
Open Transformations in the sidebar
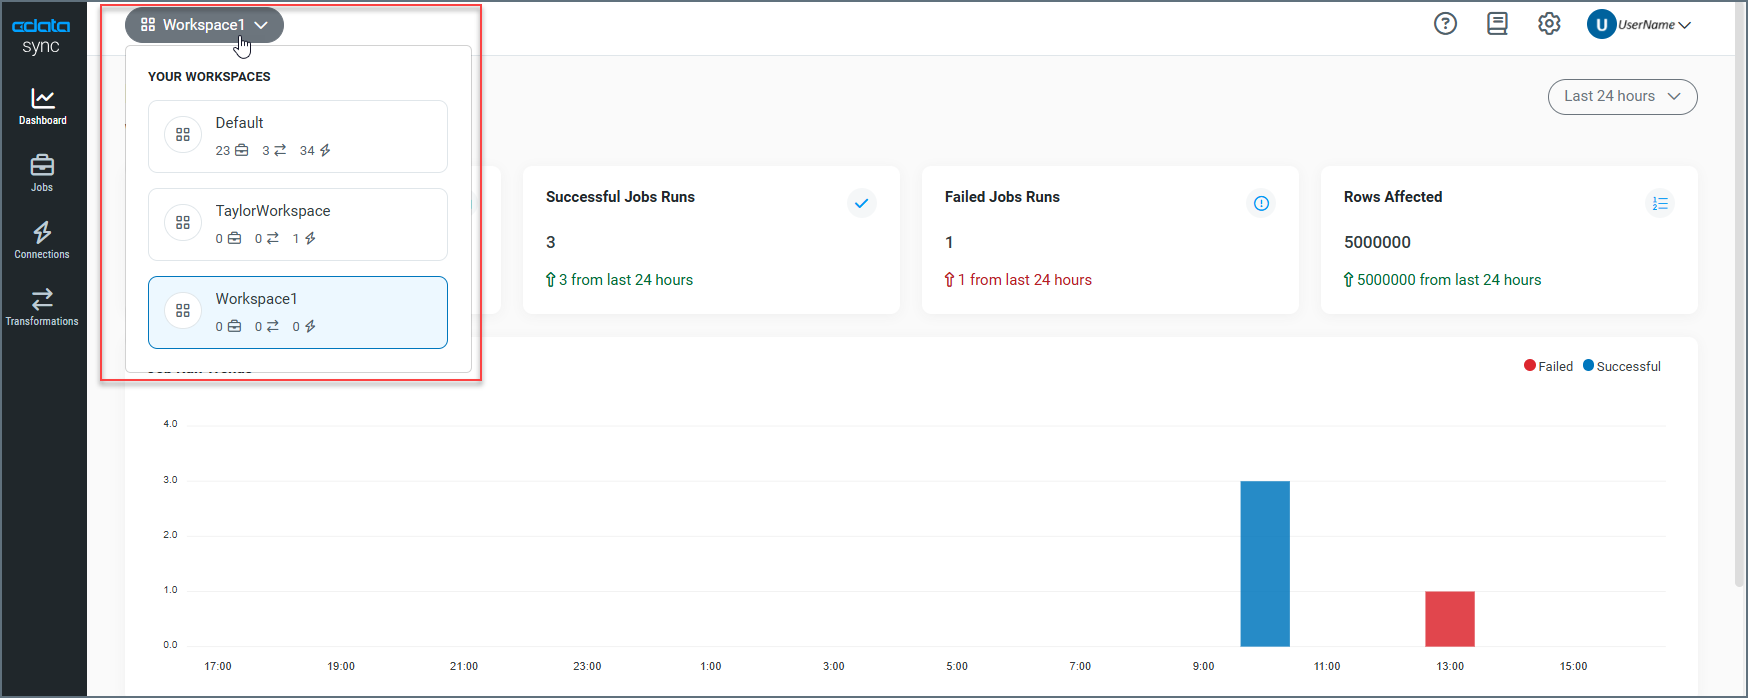click(42, 307)
